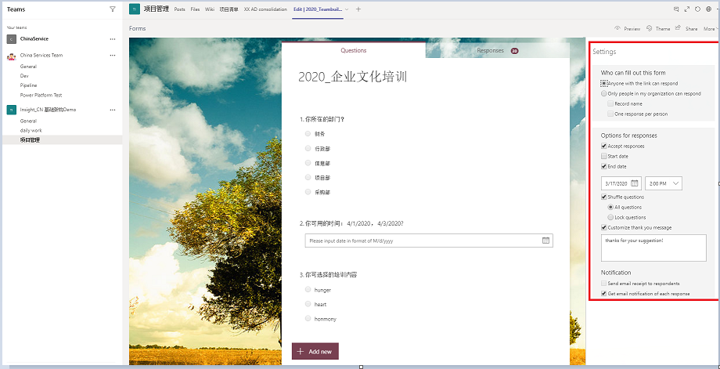The height and width of the screenshot is (369, 720).
Task: Open the More menu in Forms toolbar
Action: pyautogui.click(x=709, y=28)
